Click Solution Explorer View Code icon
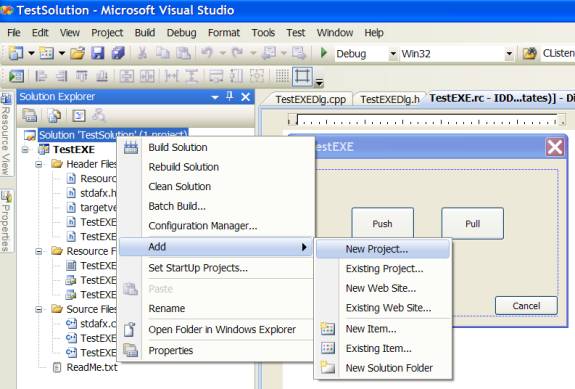The image size is (575, 389). point(78,115)
